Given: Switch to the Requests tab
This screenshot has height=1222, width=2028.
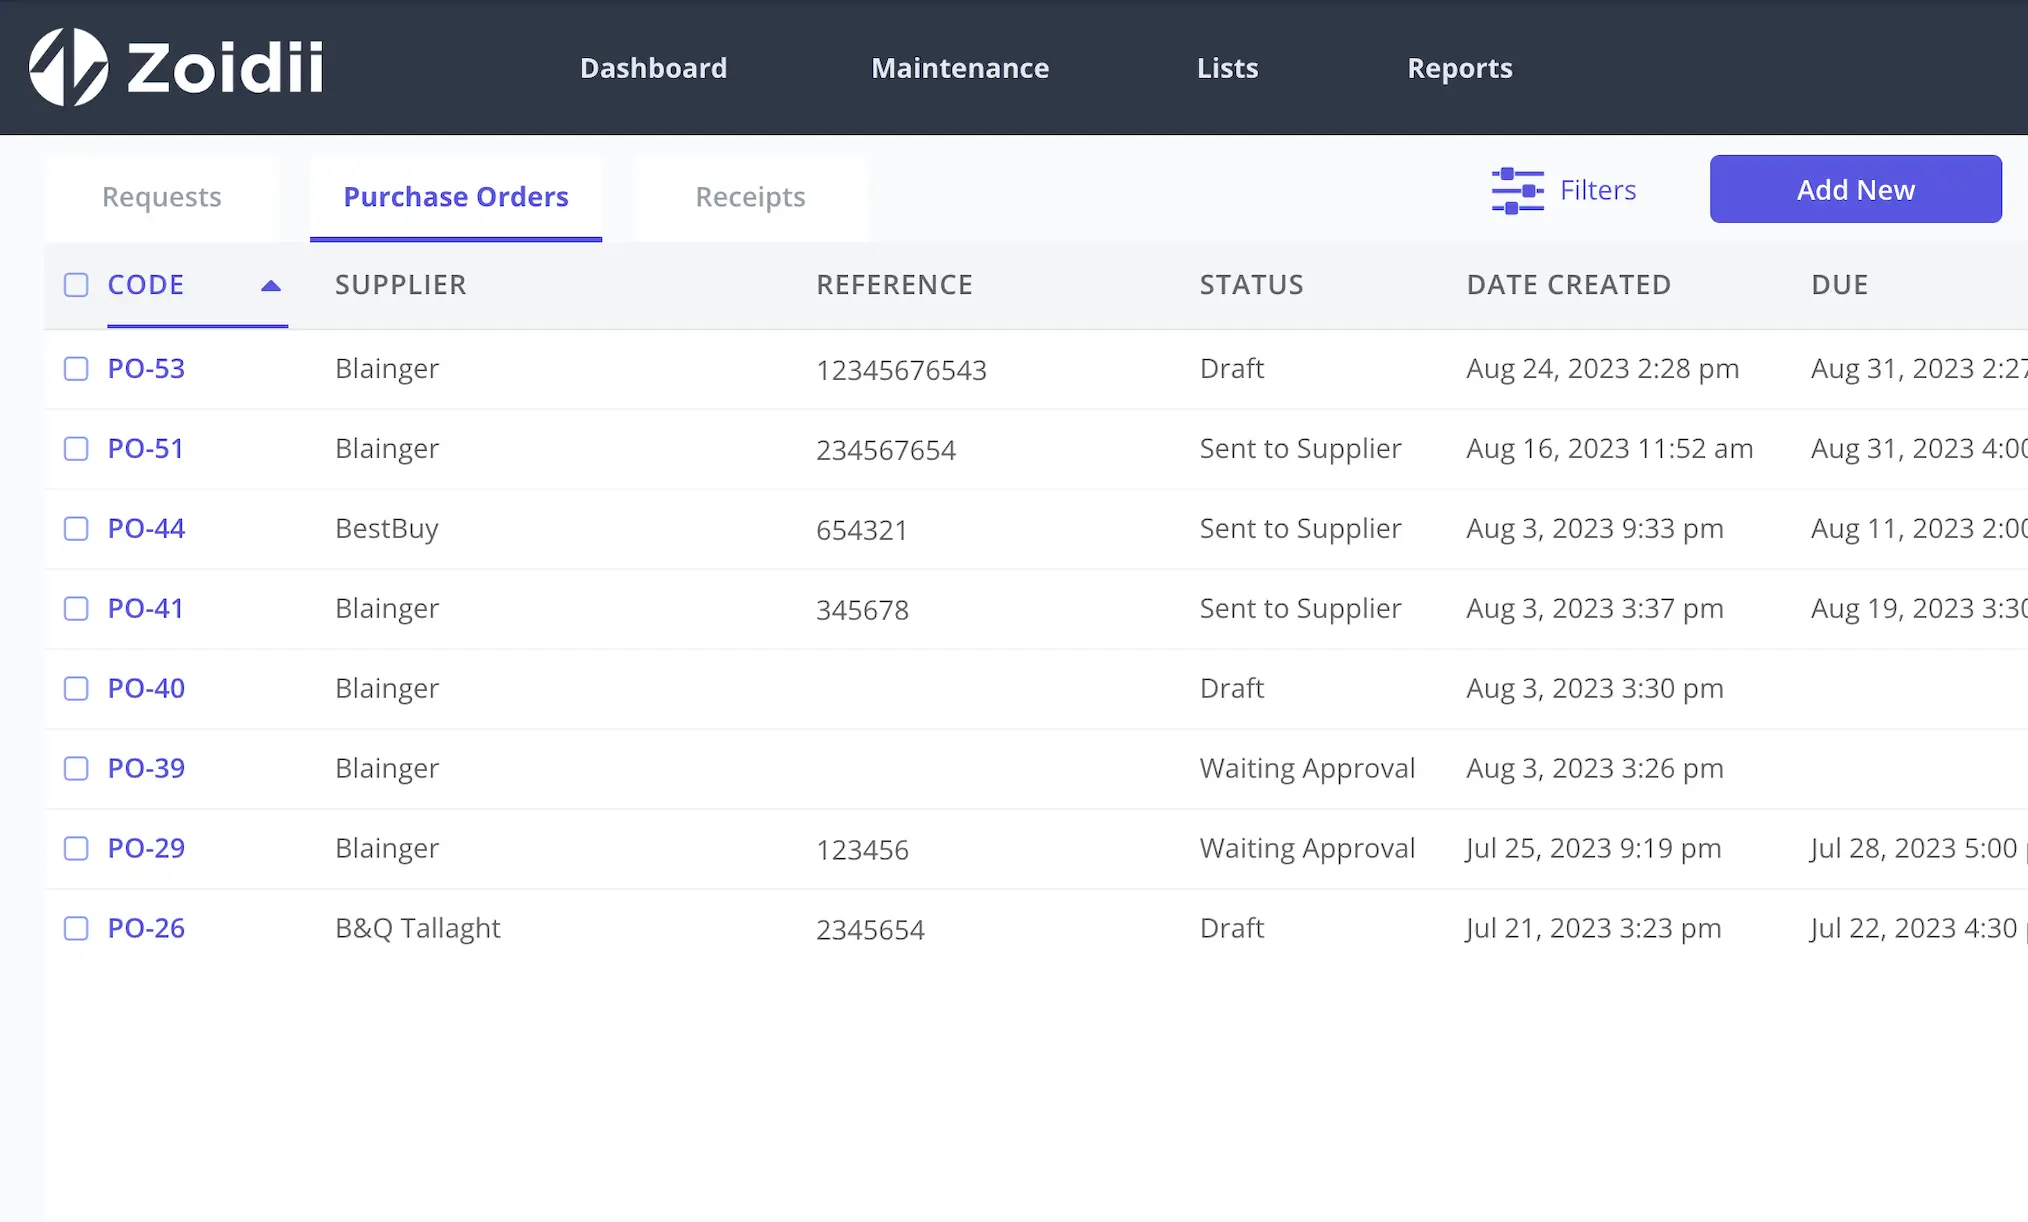Looking at the screenshot, I should [162, 197].
